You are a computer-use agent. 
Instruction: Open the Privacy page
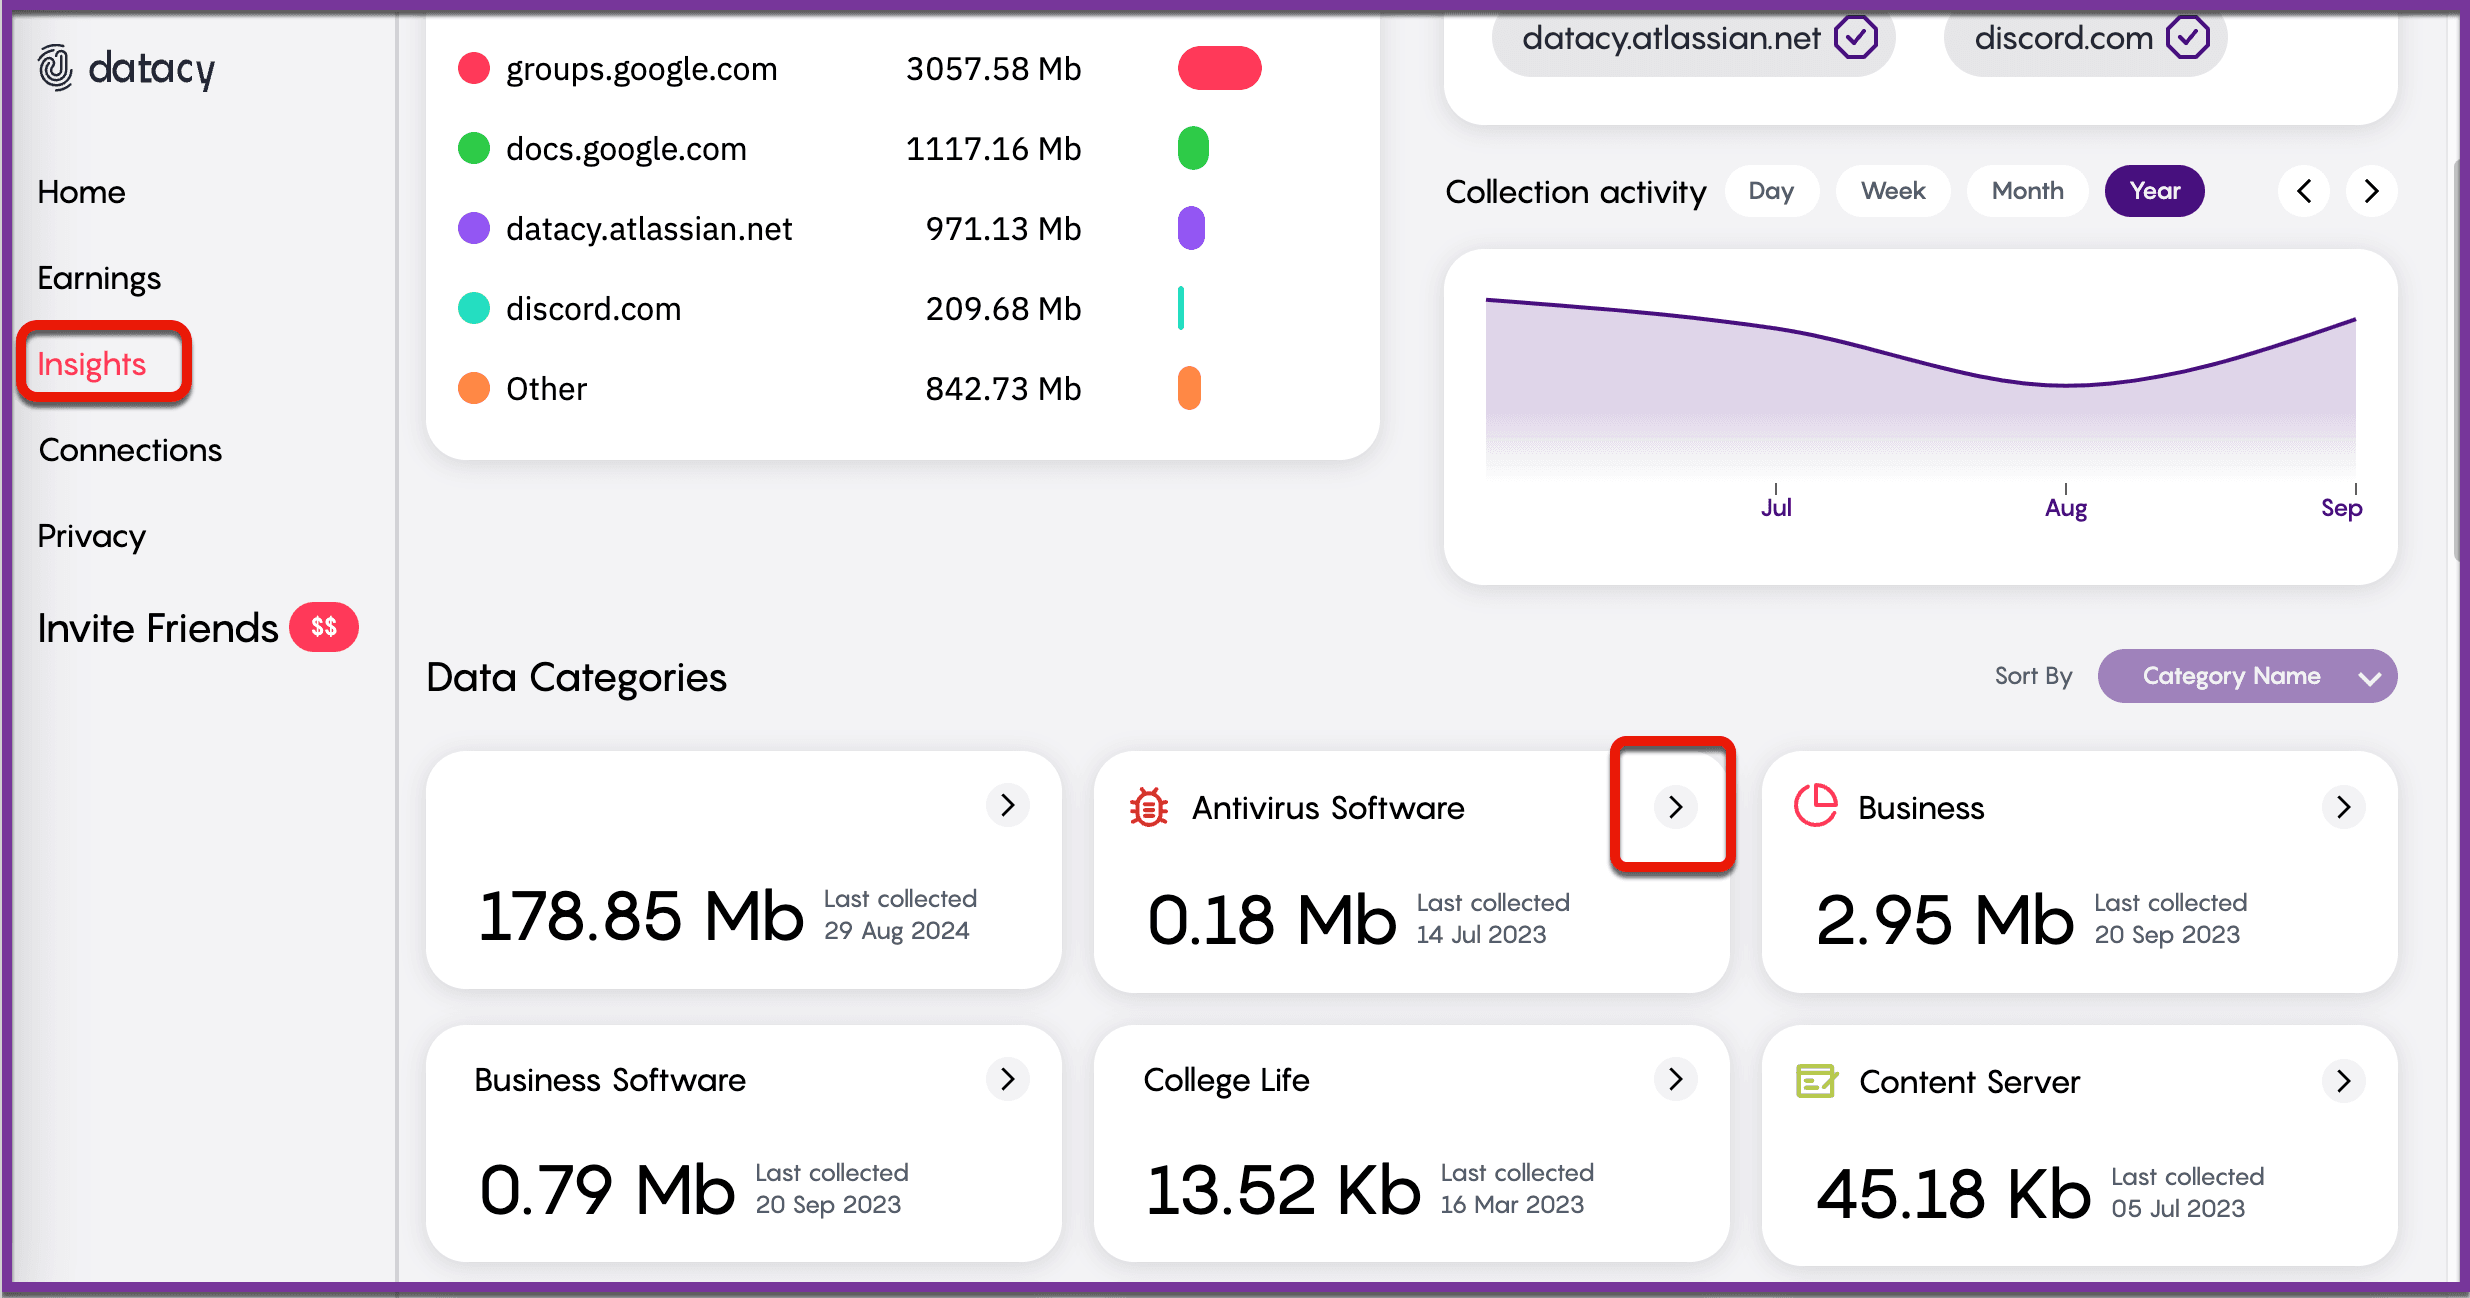tap(91, 536)
